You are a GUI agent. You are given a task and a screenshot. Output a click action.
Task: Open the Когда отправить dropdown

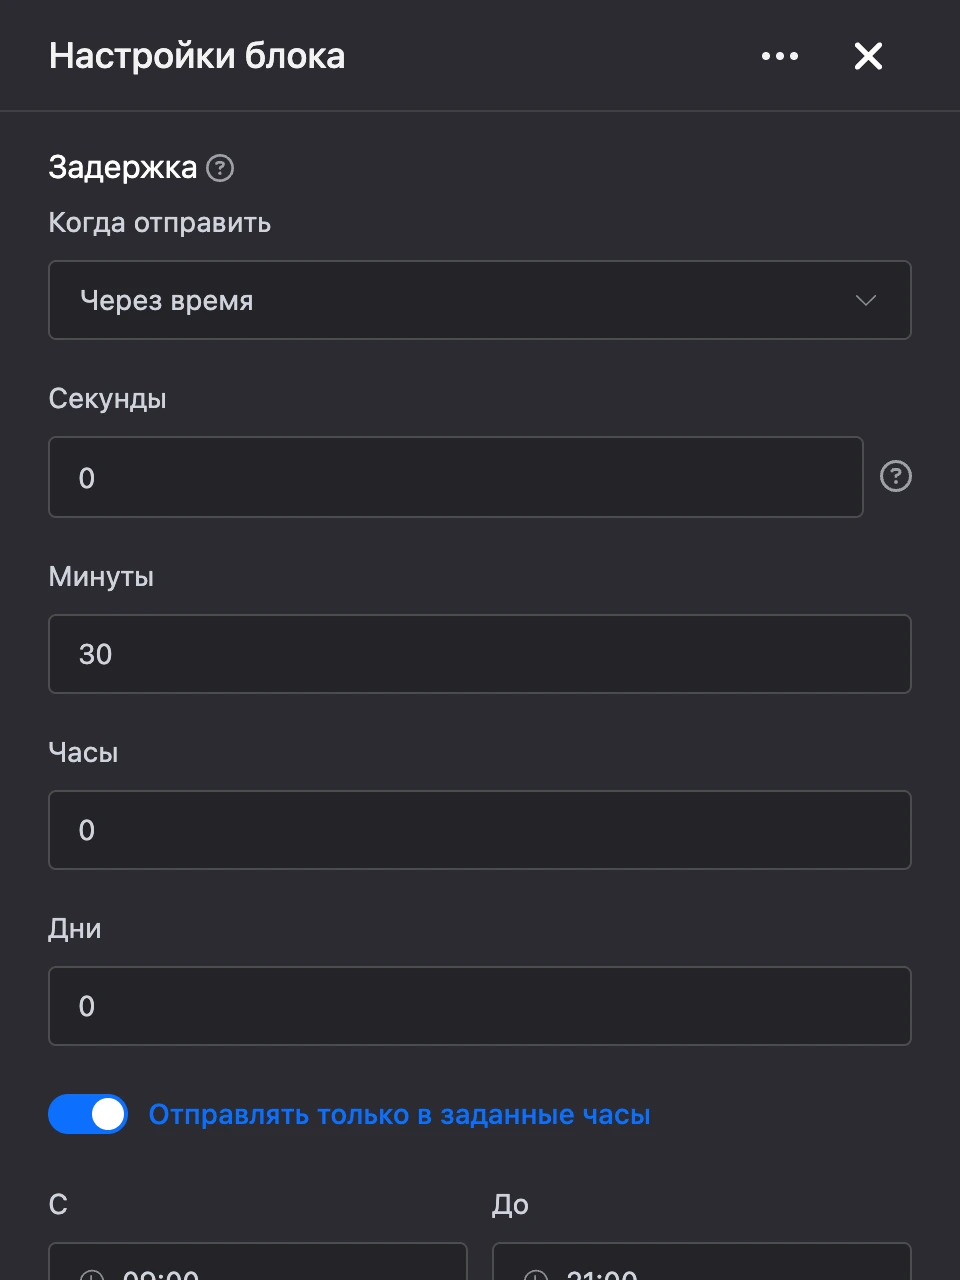coord(480,300)
